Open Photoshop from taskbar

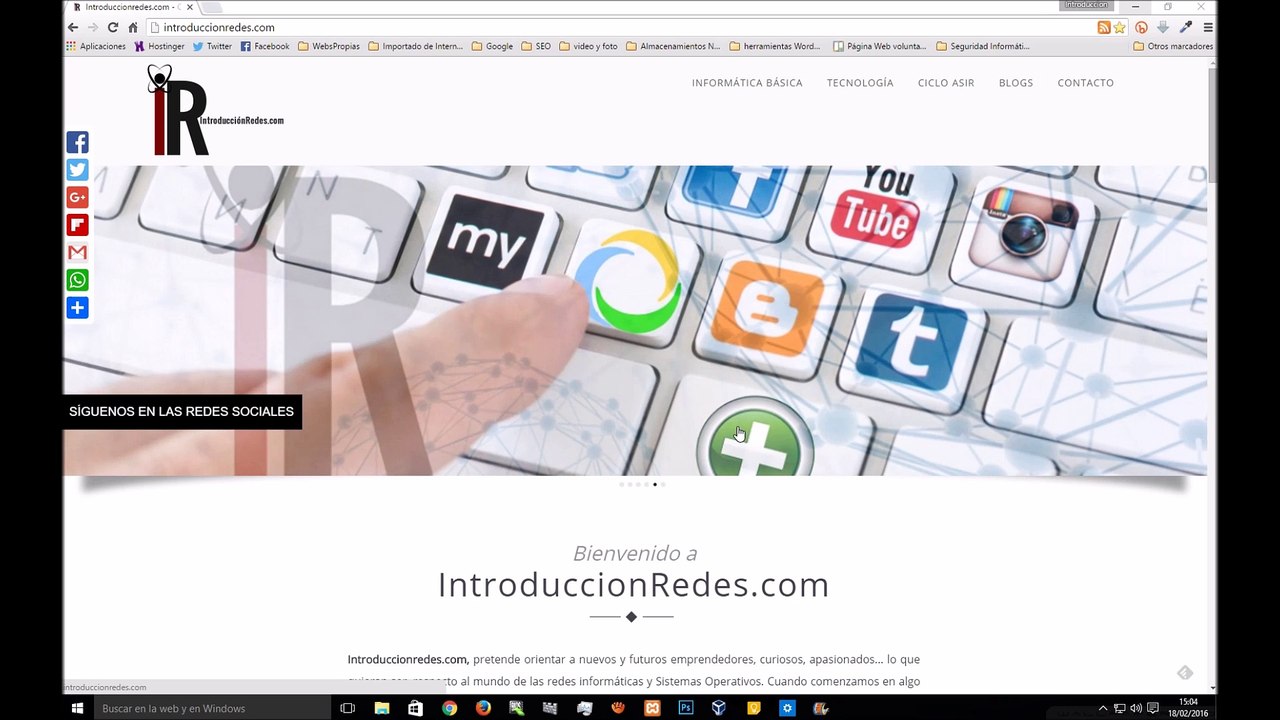[x=686, y=708]
